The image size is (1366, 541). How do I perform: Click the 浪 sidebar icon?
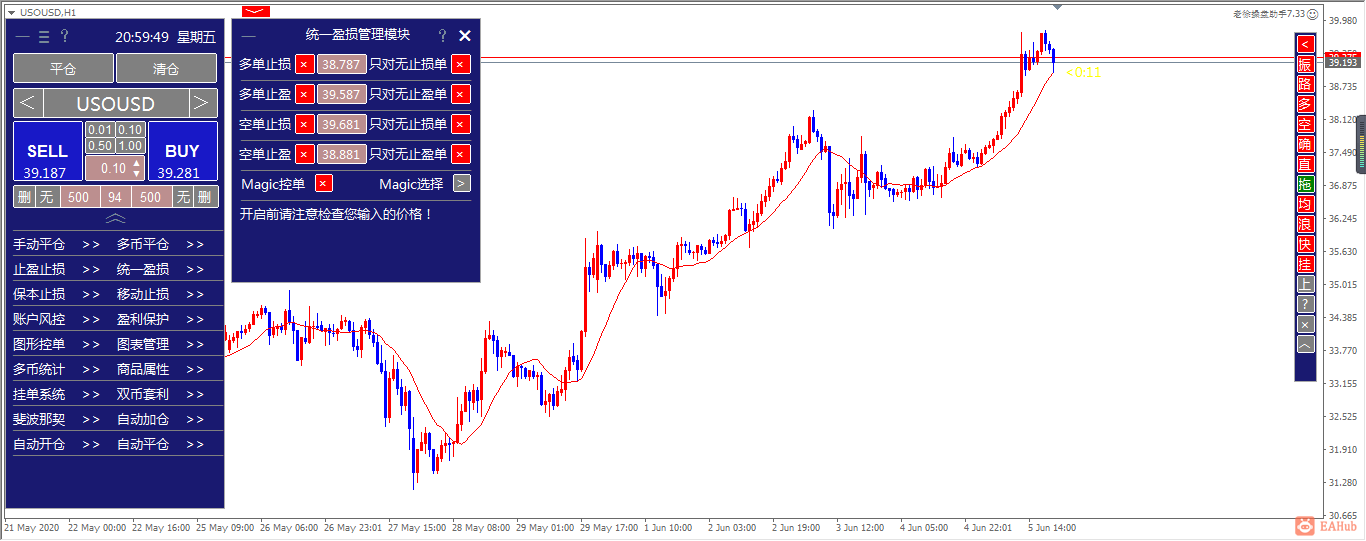click(1305, 224)
